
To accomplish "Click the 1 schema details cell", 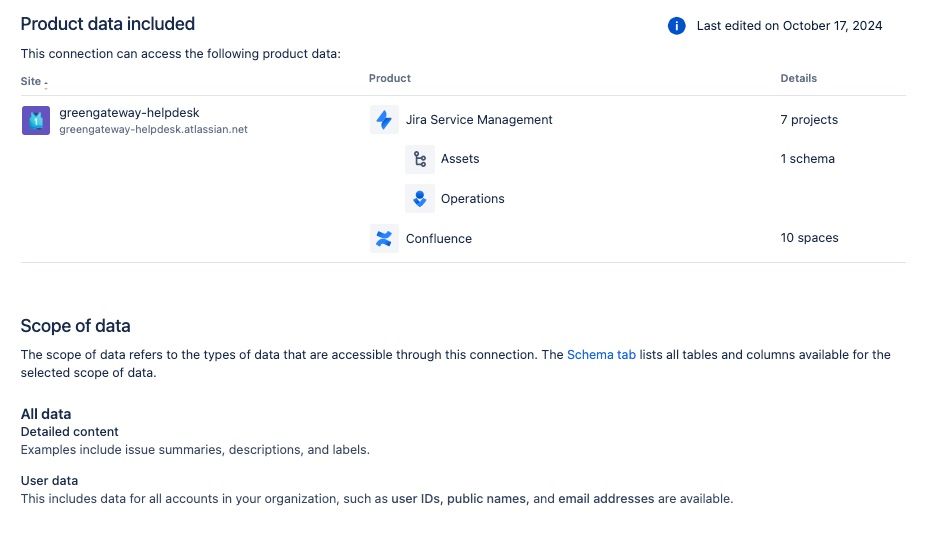I will (x=807, y=159).
